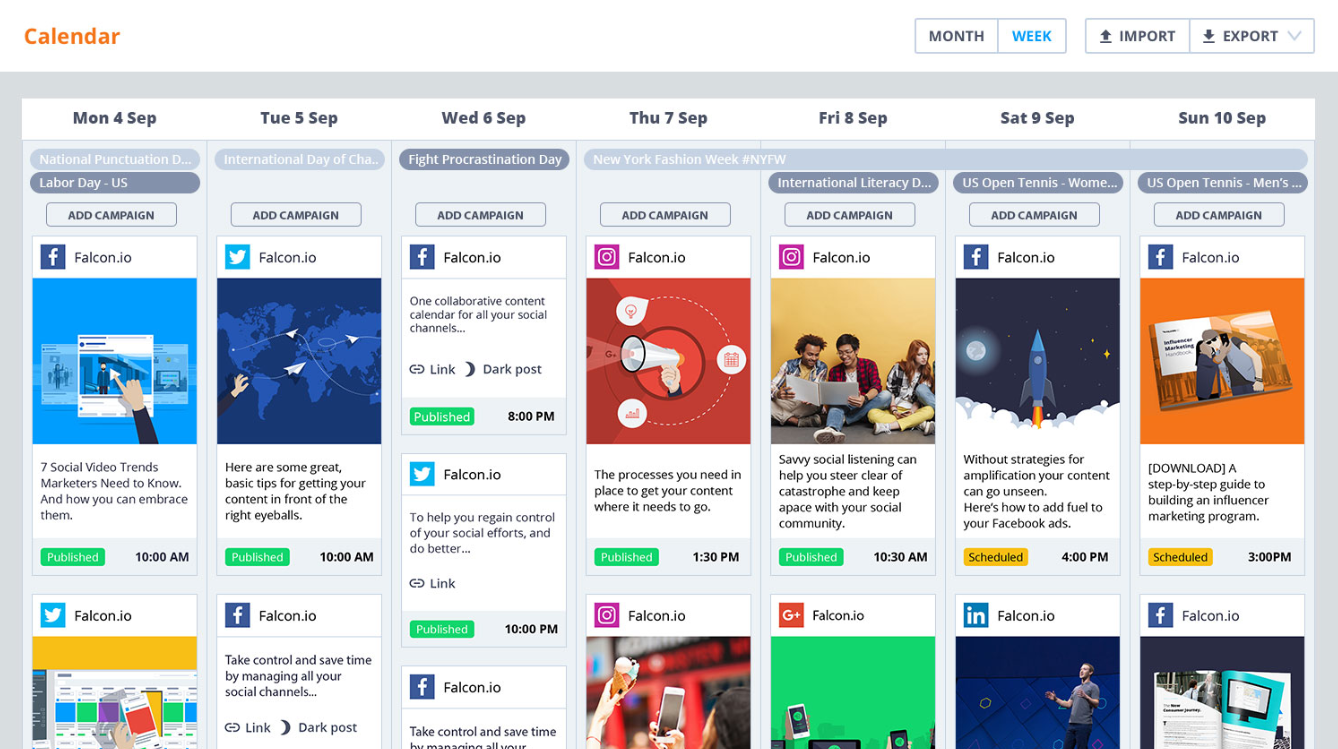Open the rocket image post thumbnail
This screenshot has width=1338, height=749.
coord(1037,361)
